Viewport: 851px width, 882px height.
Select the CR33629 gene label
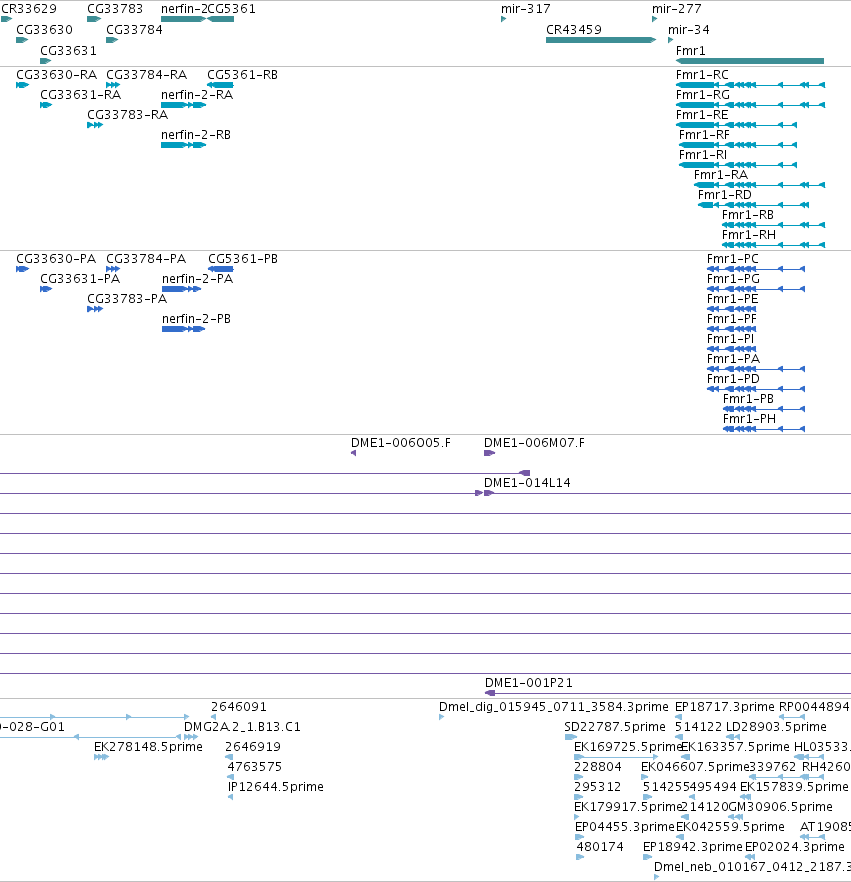(29, 9)
